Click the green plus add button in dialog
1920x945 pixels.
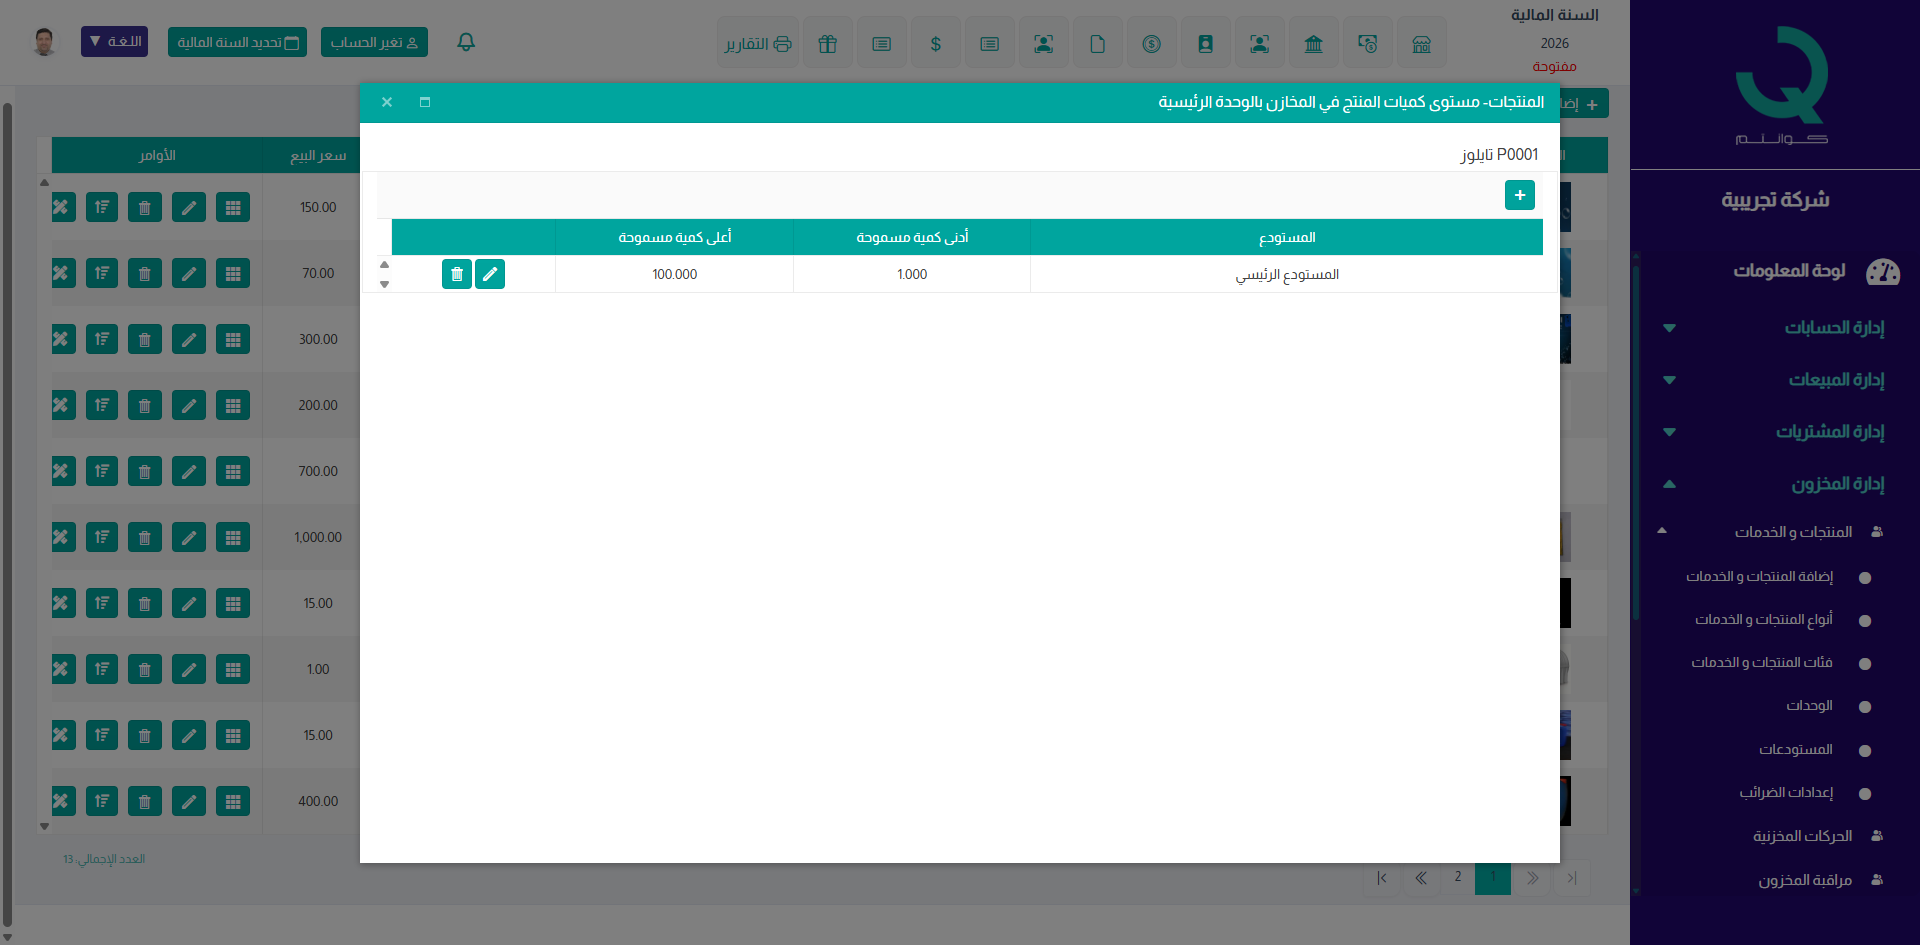(1519, 195)
